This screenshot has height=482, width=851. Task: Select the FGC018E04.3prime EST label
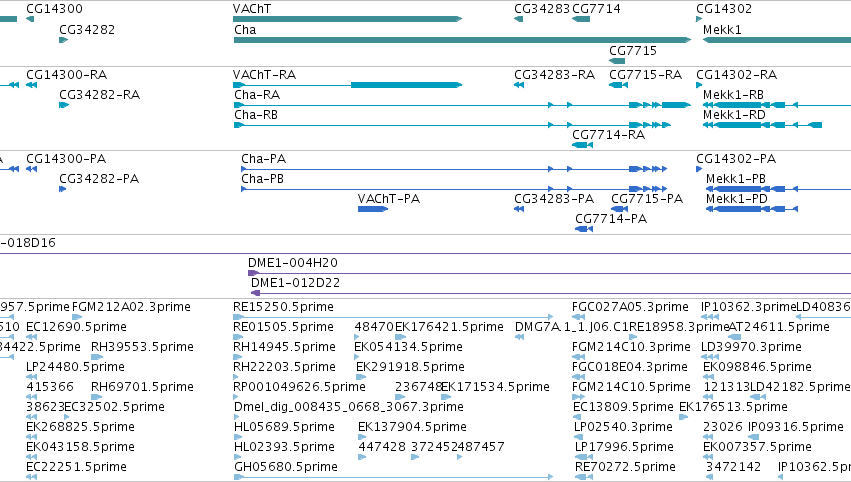630,367
